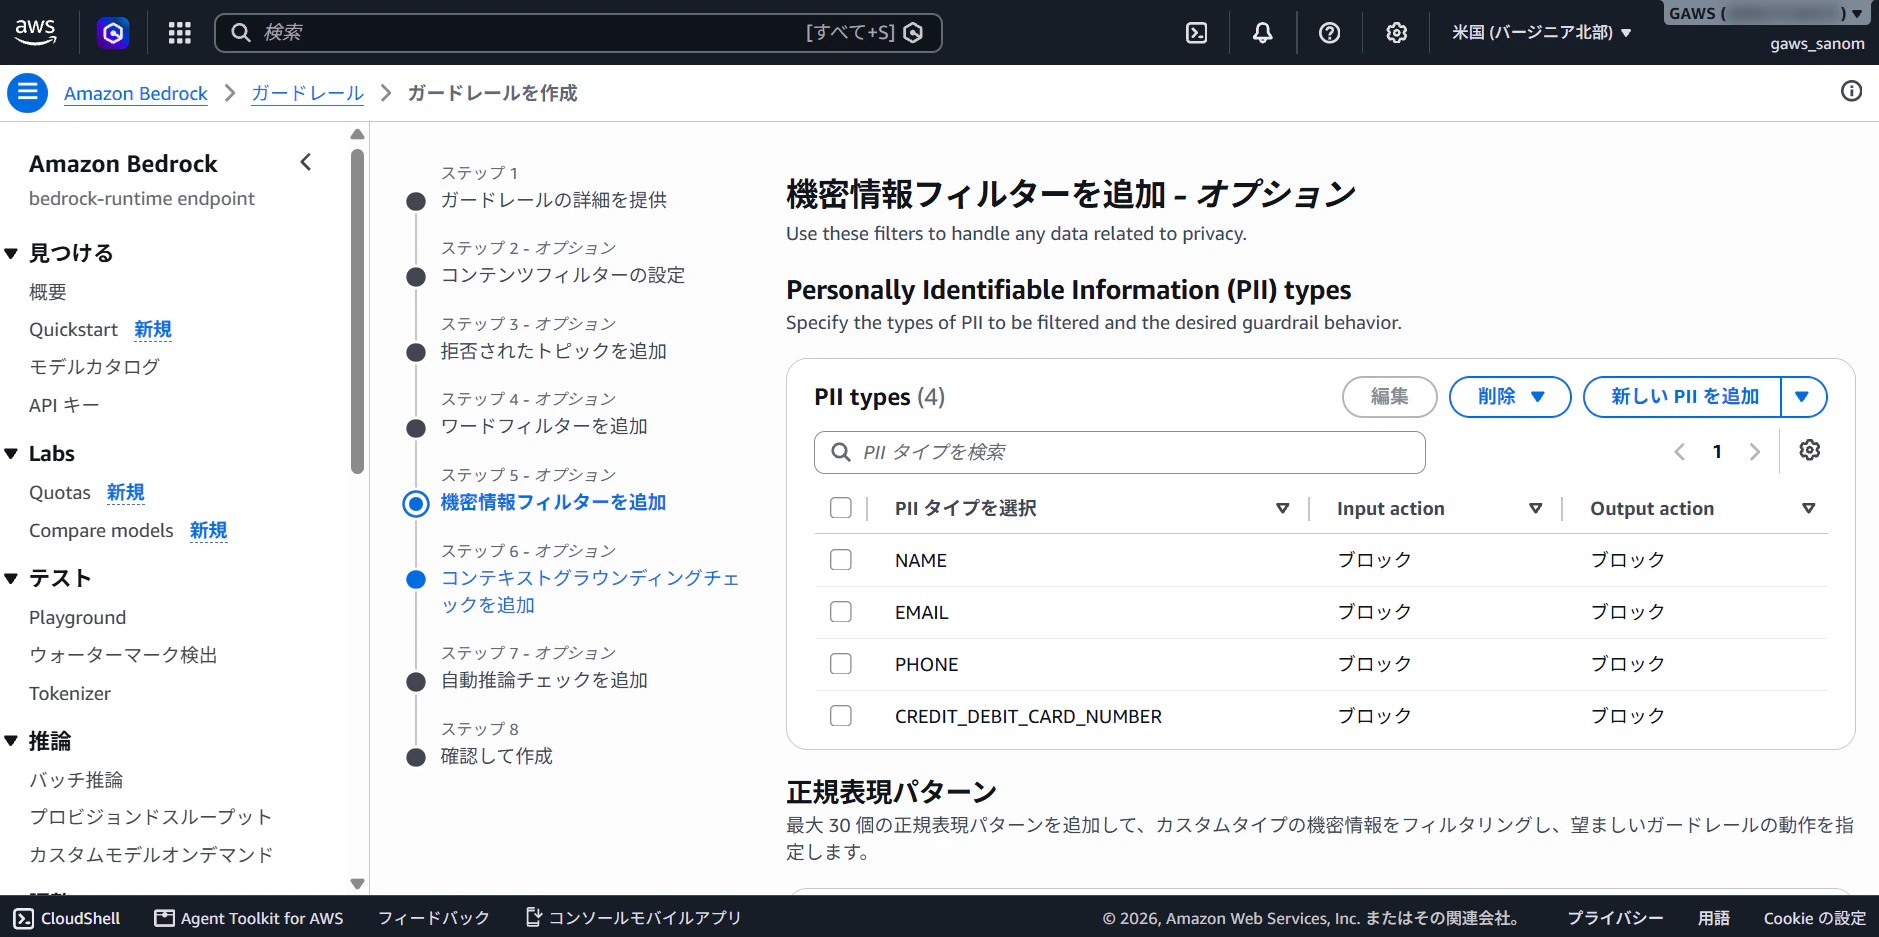Screen dimensions: 1879x937
Task: Open プライバシー footer link
Action: tap(1615, 918)
